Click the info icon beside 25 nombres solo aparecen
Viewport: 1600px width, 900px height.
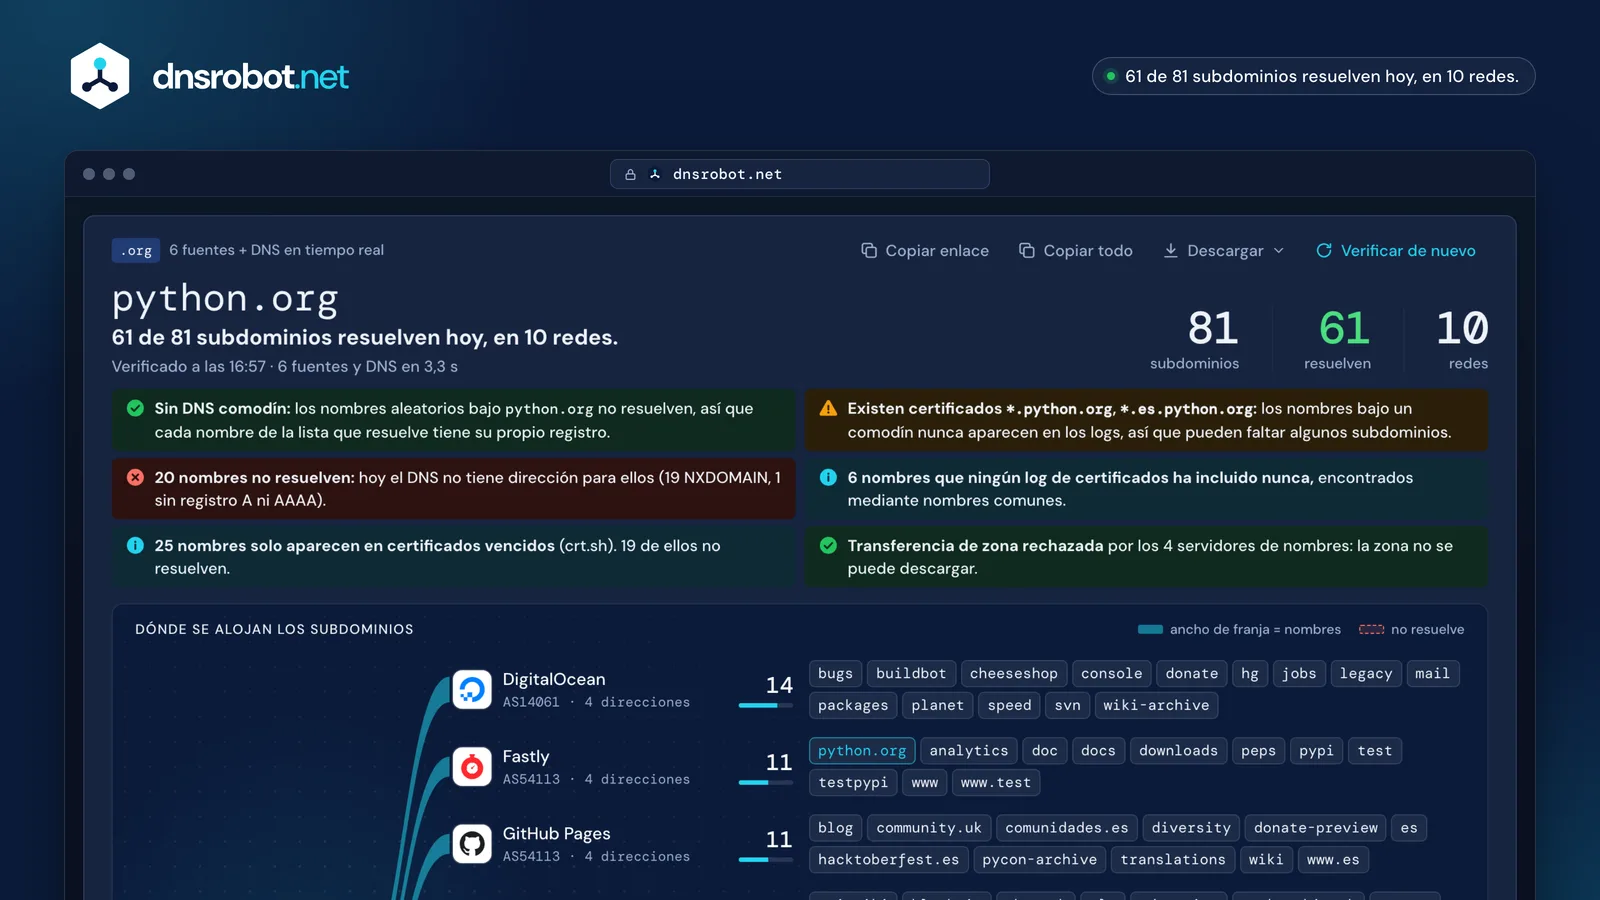coord(135,545)
